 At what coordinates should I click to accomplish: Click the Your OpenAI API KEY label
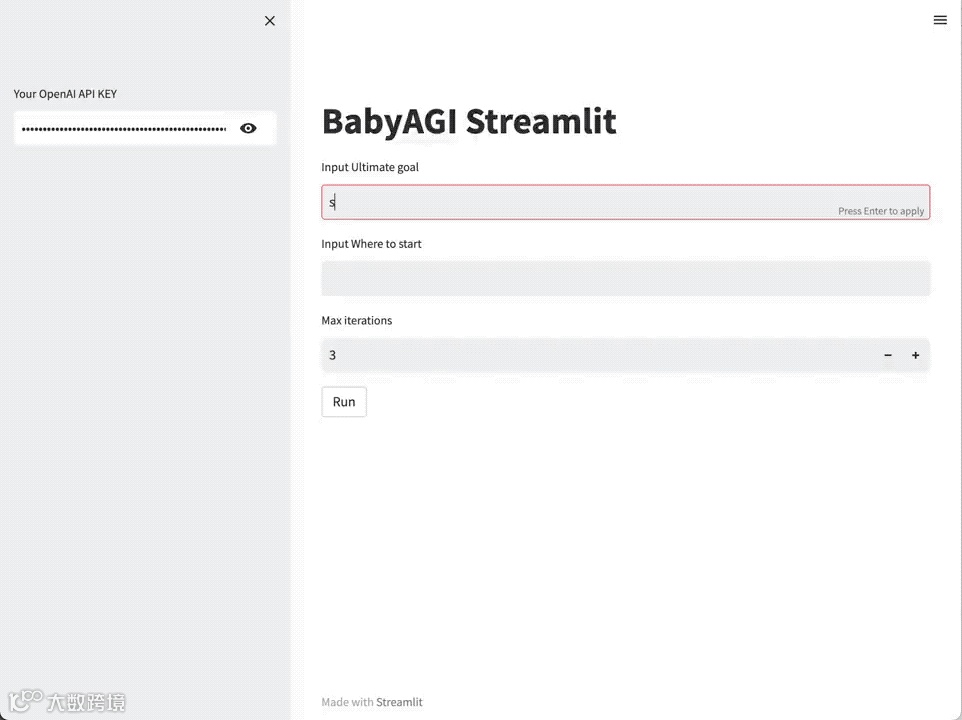[65, 94]
